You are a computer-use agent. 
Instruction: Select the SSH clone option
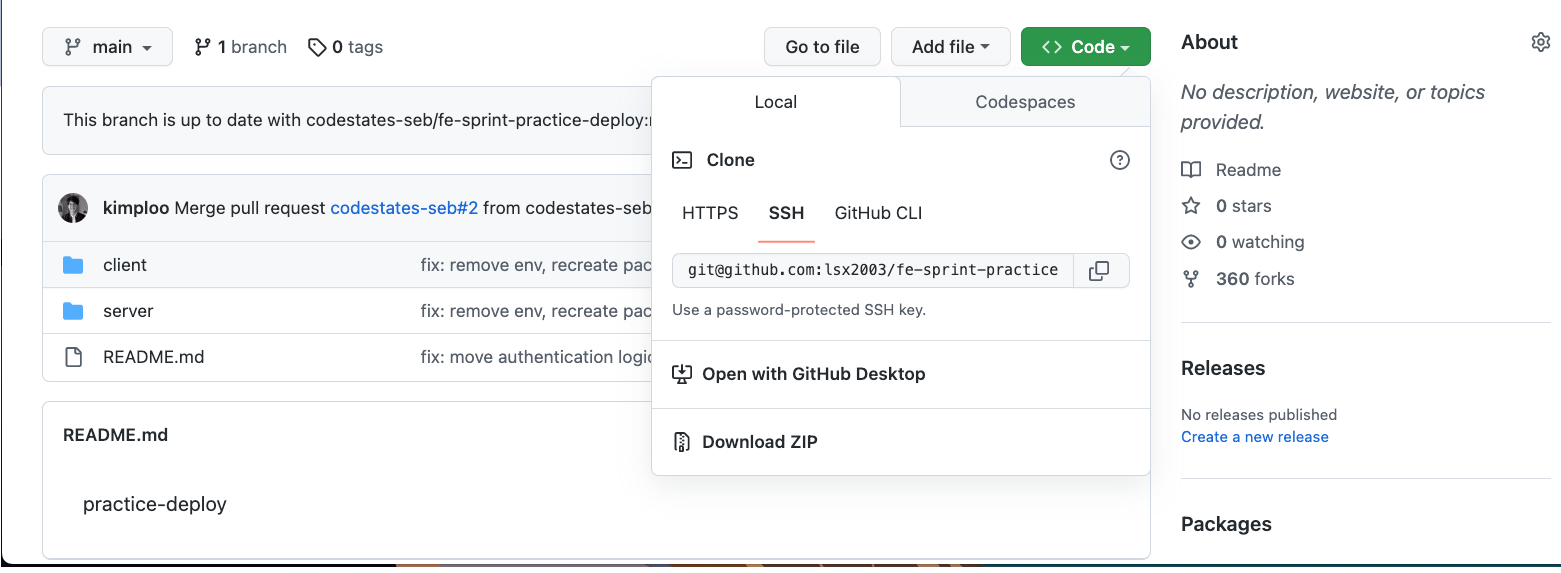(x=786, y=213)
